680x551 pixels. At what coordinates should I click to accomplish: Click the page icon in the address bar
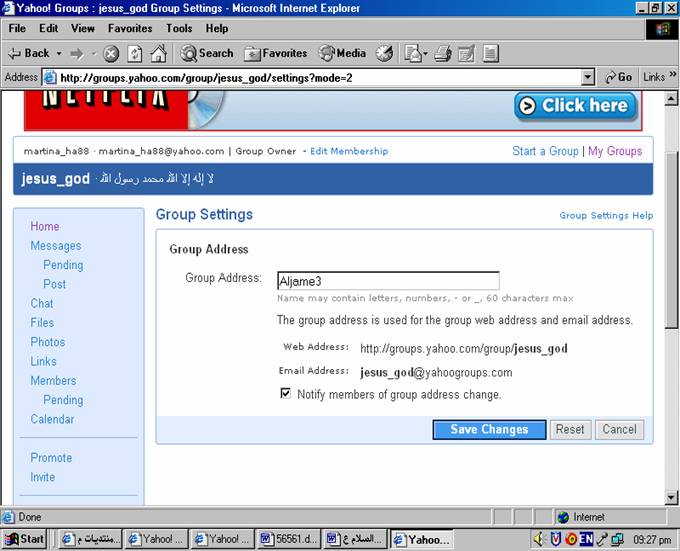(x=50, y=78)
